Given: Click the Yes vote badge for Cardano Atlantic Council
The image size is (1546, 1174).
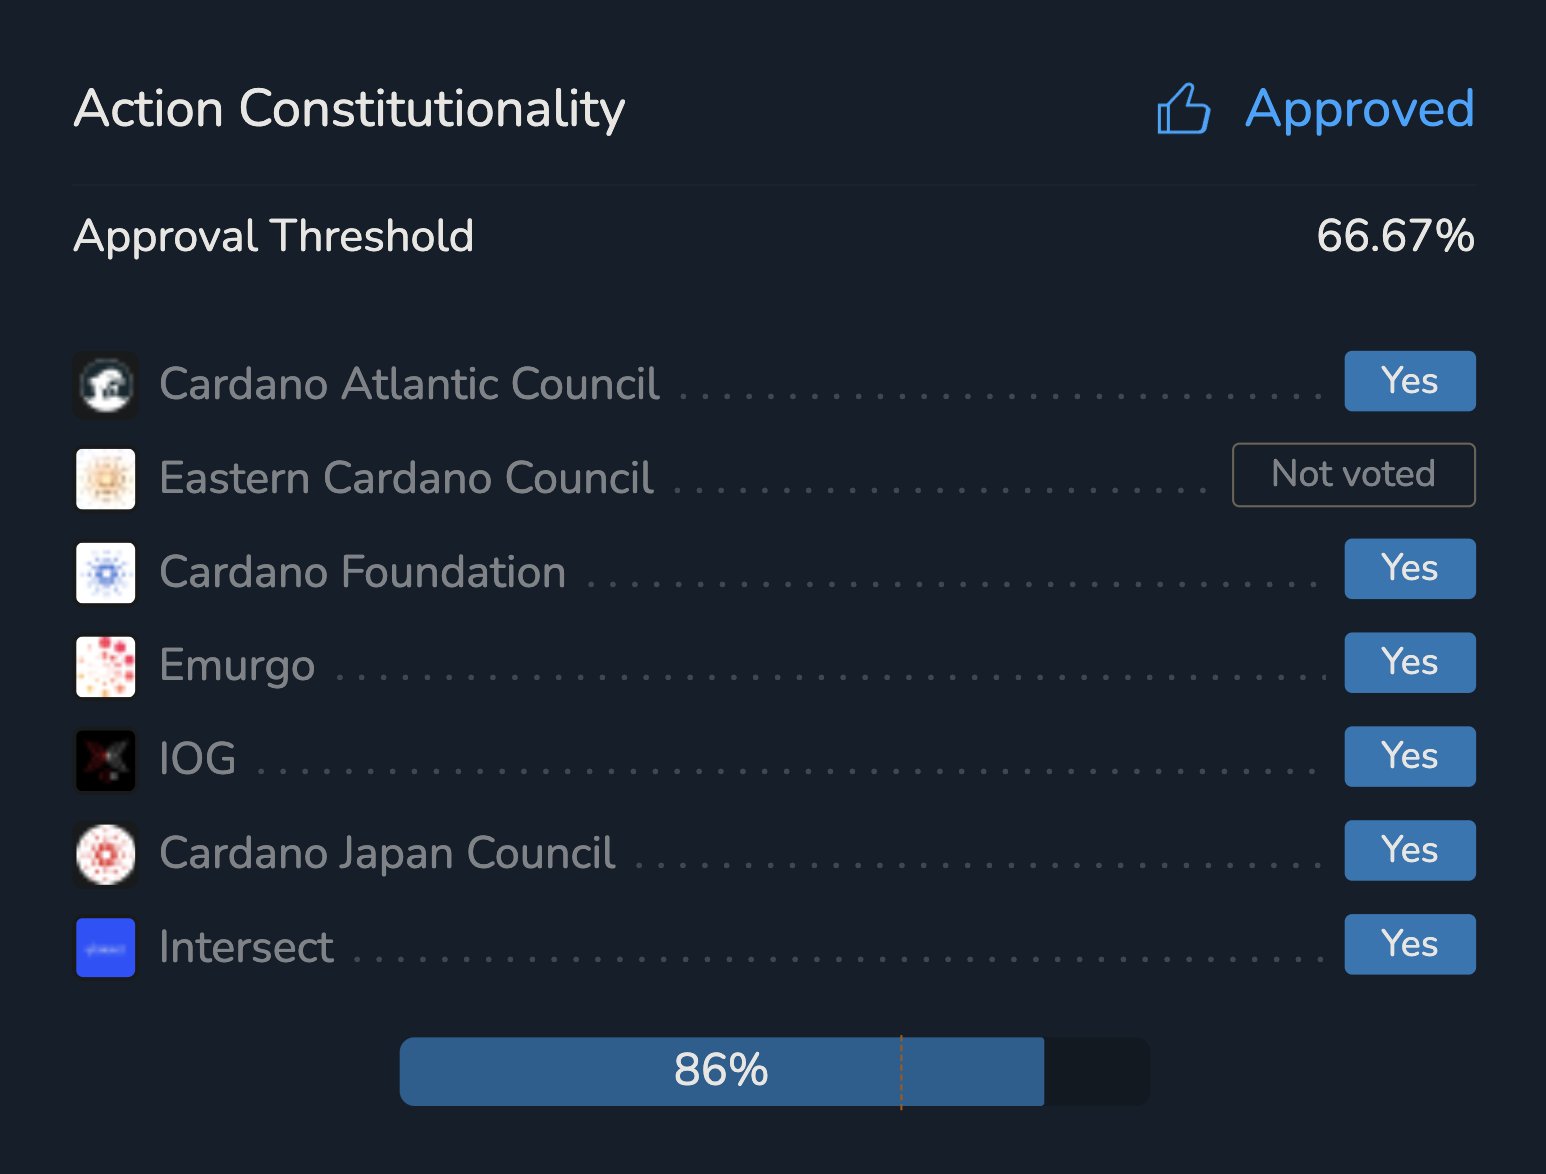Looking at the screenshot, I should tap(1409, 381).
